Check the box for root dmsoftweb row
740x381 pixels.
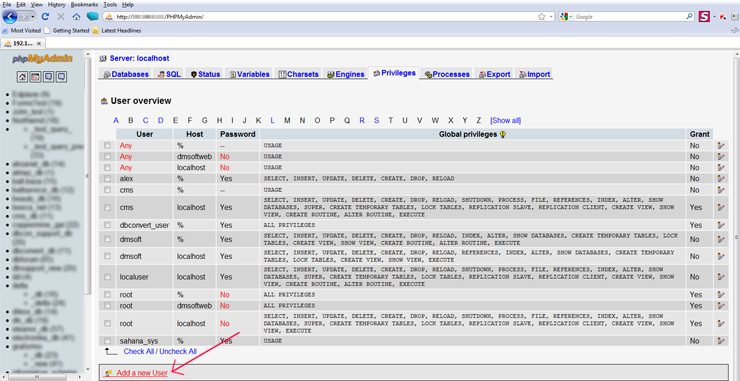(x=108, y=305)
